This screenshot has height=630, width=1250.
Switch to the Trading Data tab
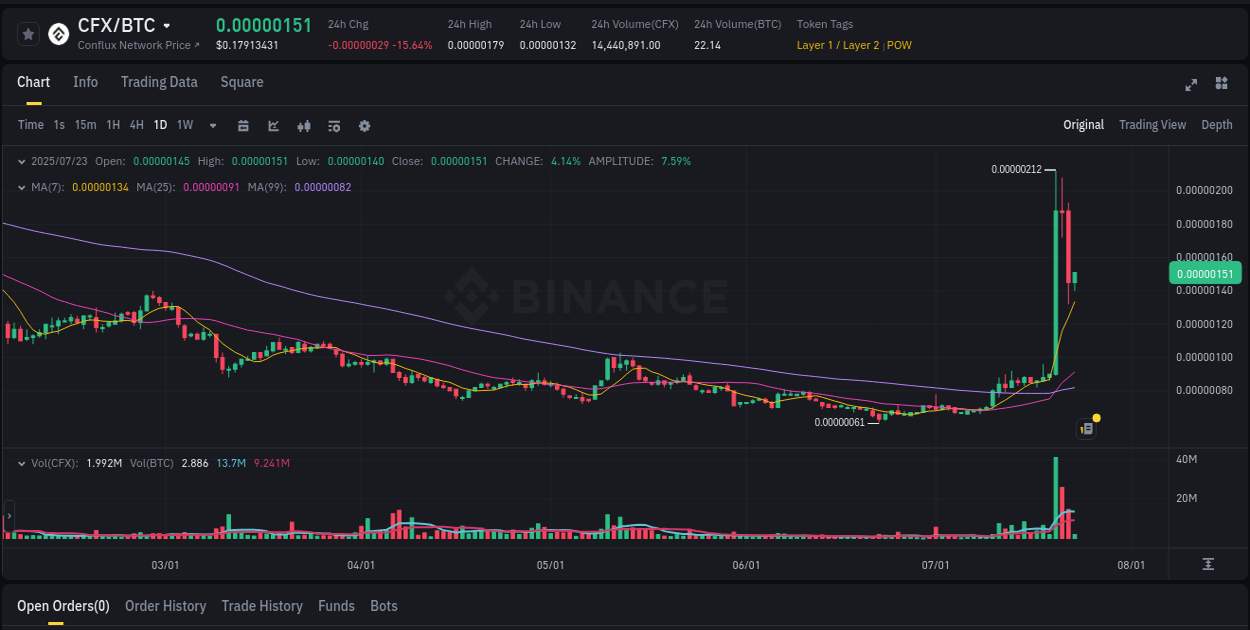tap(159, 82)
